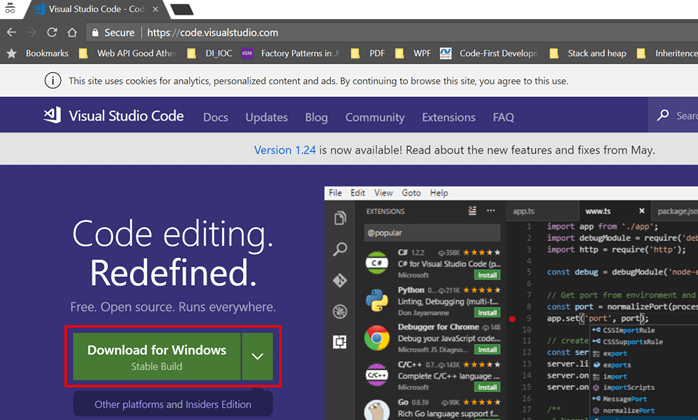Install the C# extension
Image resolution: width=698 pixels, height=420 pixels.
[487, 275]
